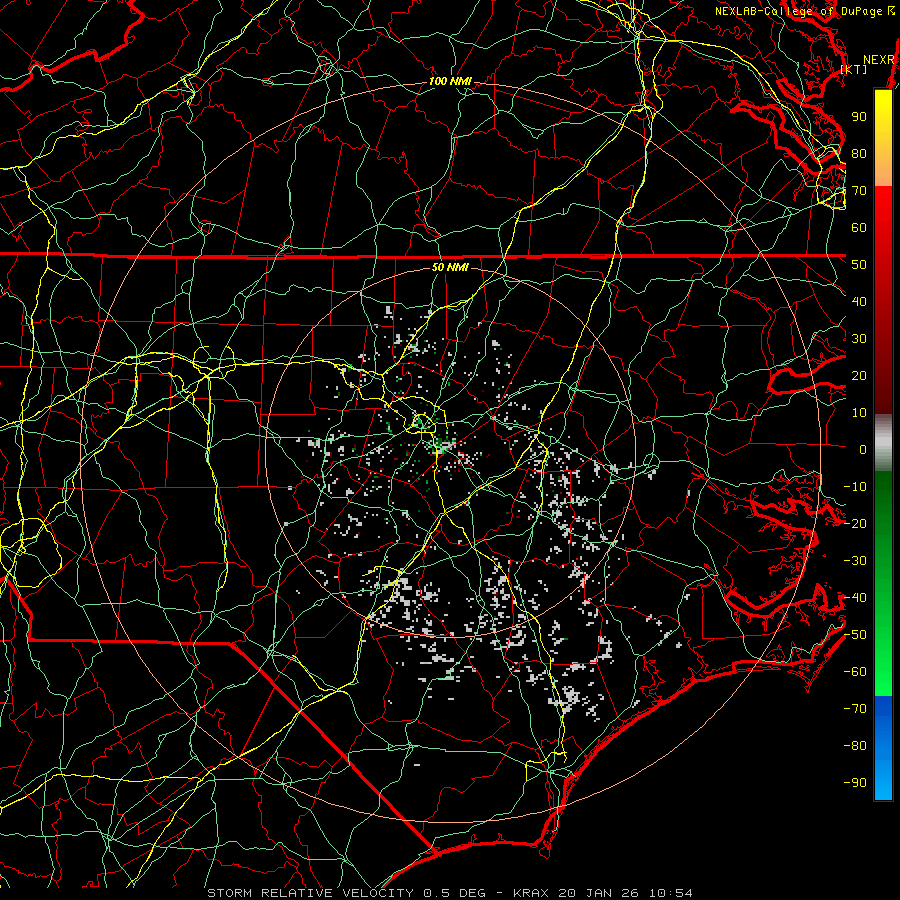This screenshot has height=900, width=900.
Task: Click the 0 value on the velocity scale
Action: (x=863, y=450)
